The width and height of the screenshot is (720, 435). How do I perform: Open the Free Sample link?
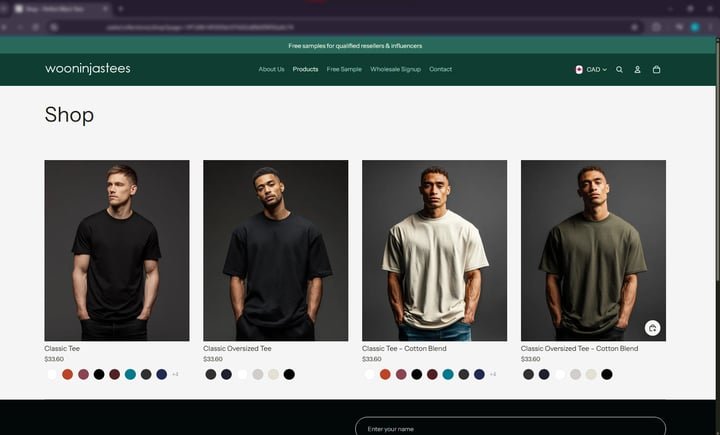(344, 69)
